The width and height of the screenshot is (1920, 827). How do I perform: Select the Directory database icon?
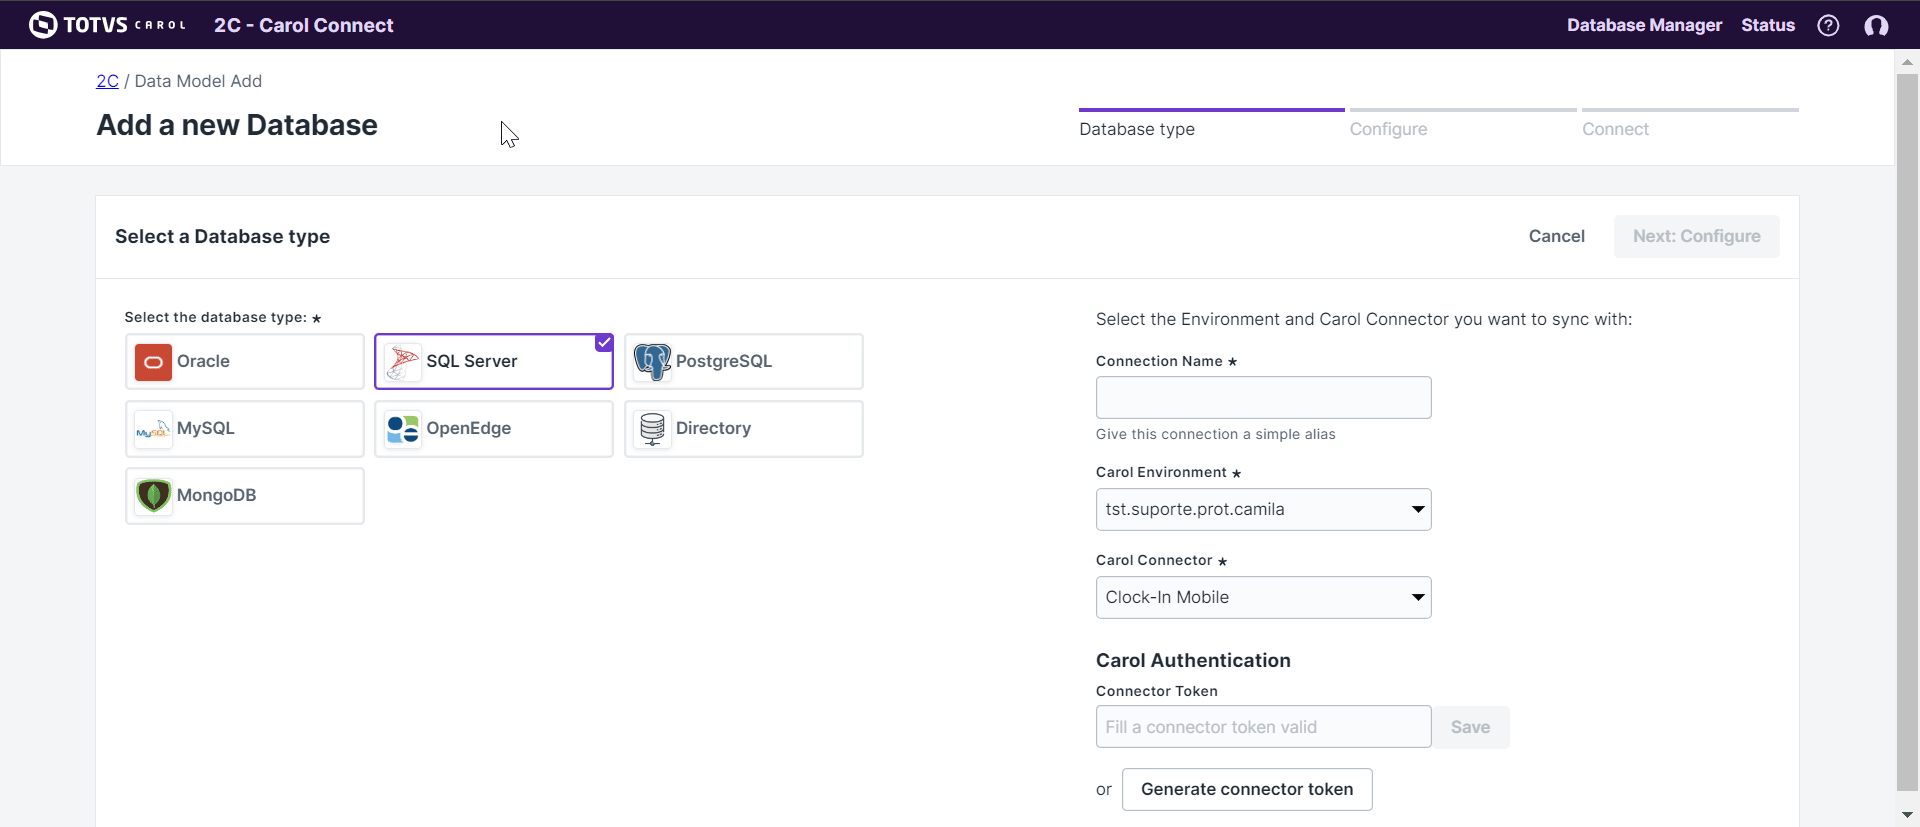click(x=652, y=429)
